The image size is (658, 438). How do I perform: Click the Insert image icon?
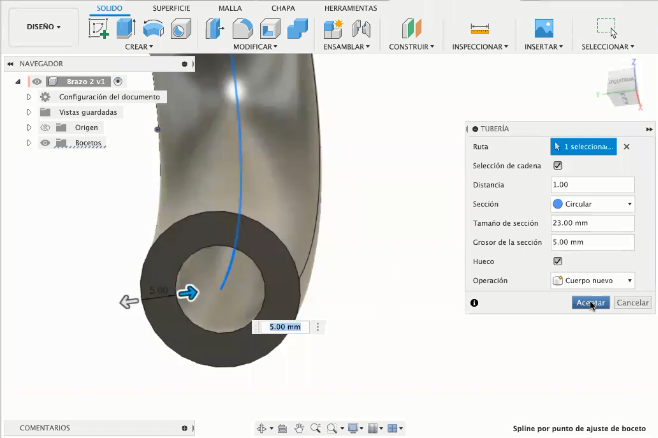pos(544,29)
